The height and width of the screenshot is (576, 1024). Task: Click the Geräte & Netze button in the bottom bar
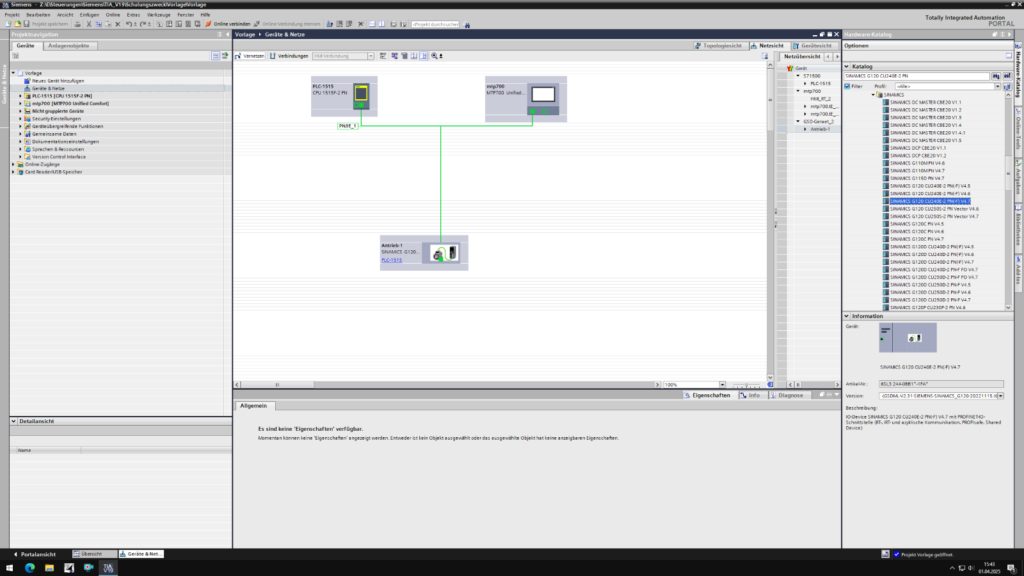(x=140, y=554)
